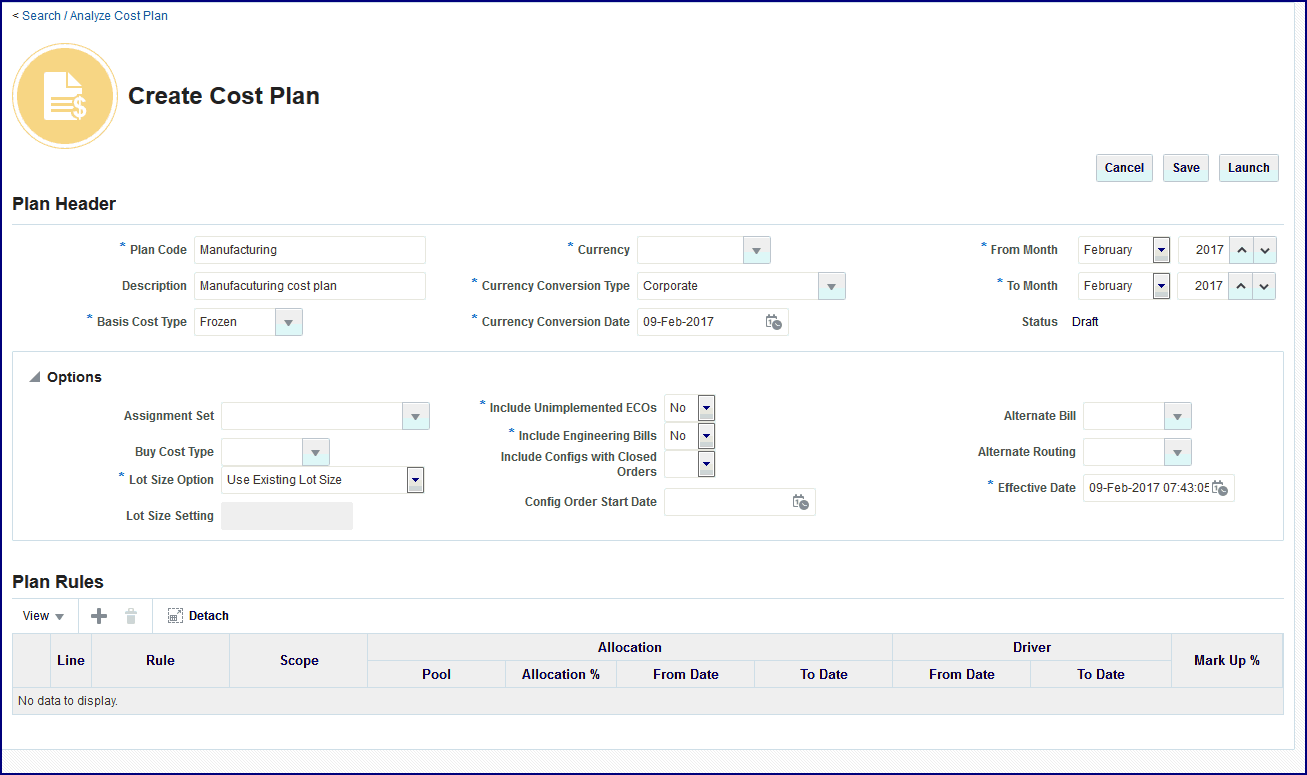Screen dimensions: 1307x775
Task: Open the Assignment Set dropdown
Action: (x=416, y=416)
